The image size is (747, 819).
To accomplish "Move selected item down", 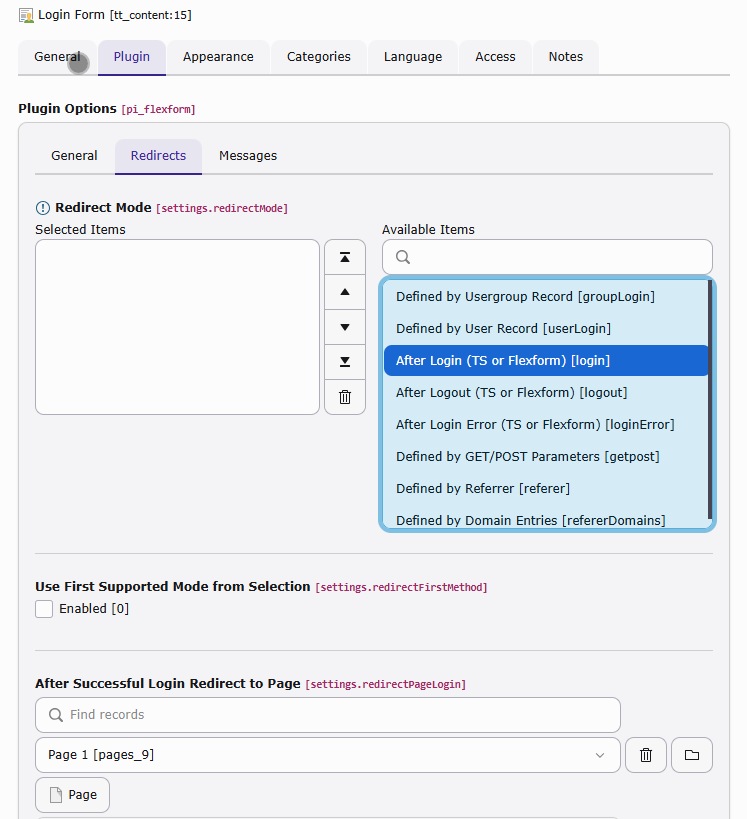I will tap(345, 327).
